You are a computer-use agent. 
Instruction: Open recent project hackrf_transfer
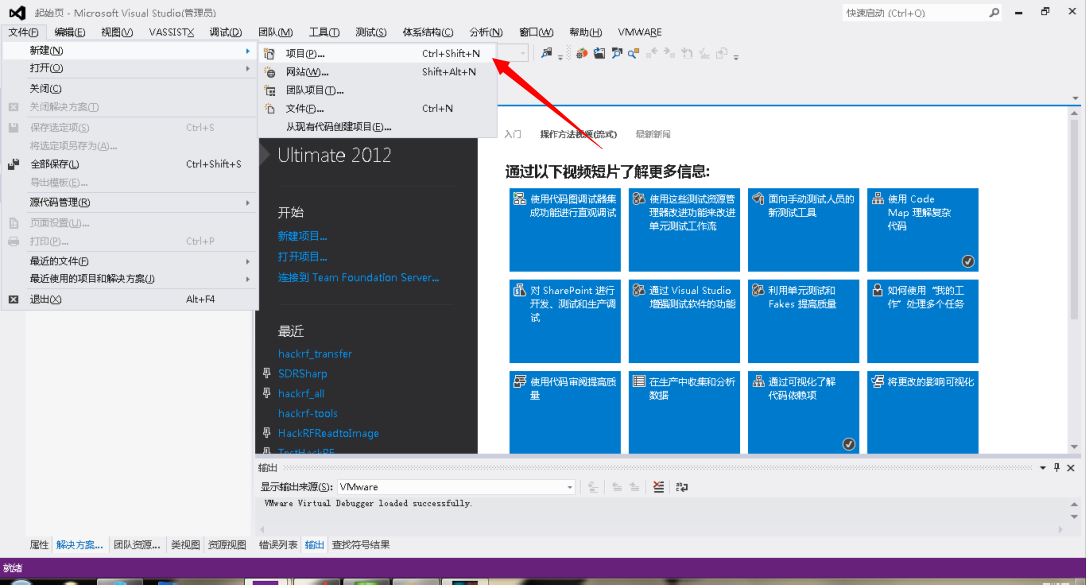315,353
